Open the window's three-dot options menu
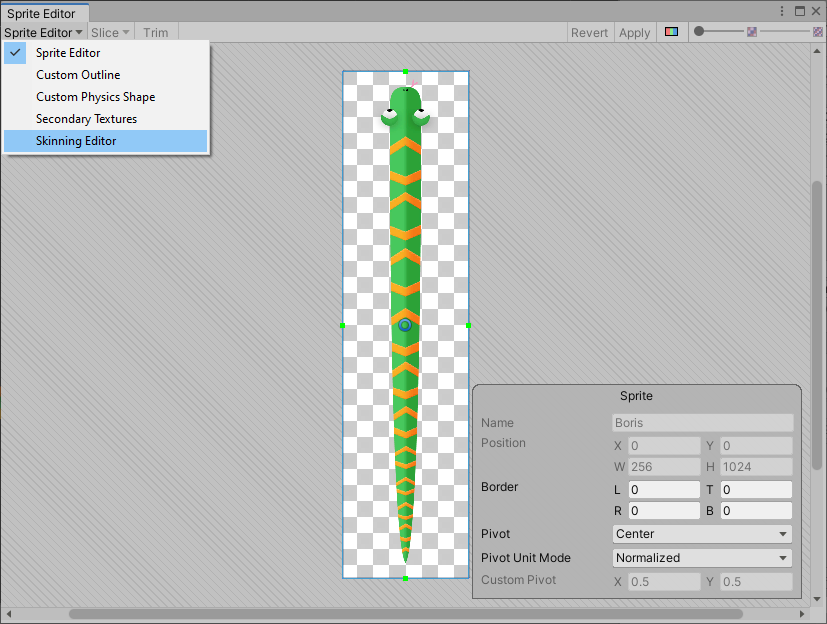 click(x=781, y=11)
